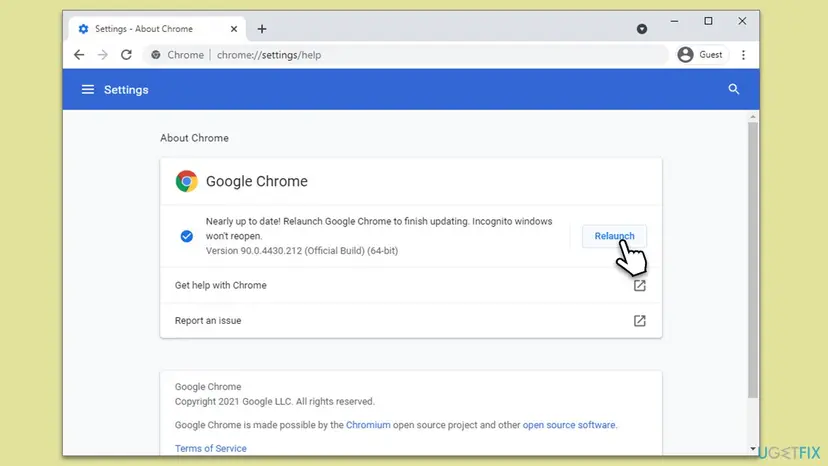Click the Google Chrome logo
The width and height of the screenshot is (828, 466).
186,181
